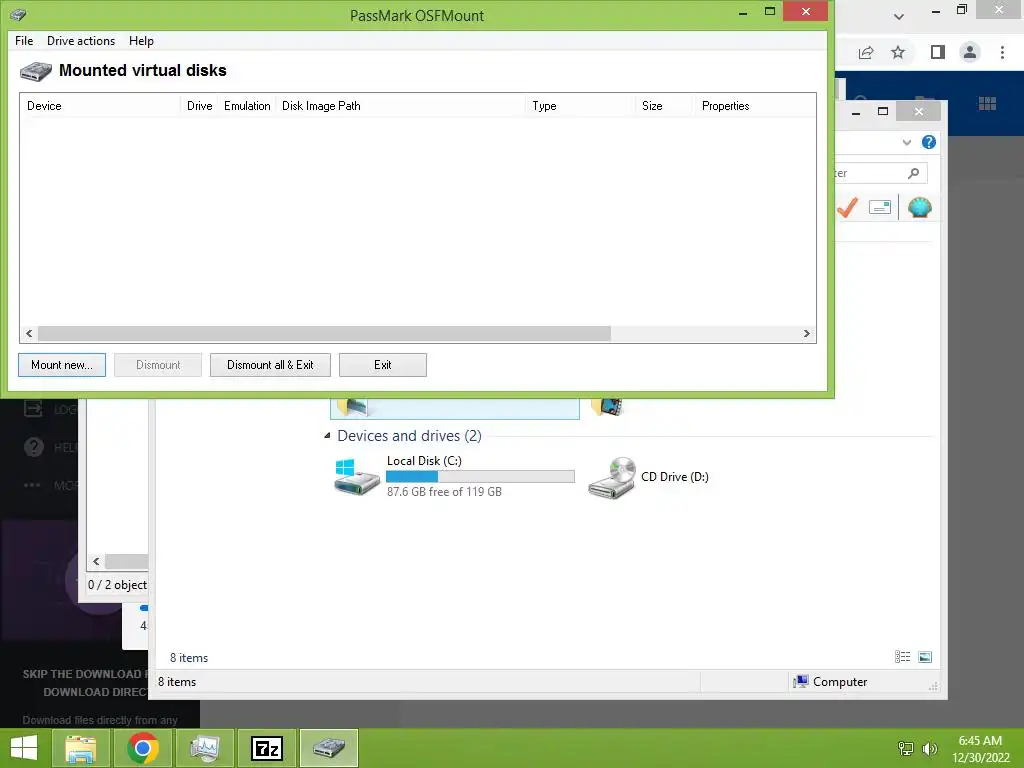1024x768 pixels.
Task: Click the three-dot more icon in web sidebar
Action: [32, 485]
